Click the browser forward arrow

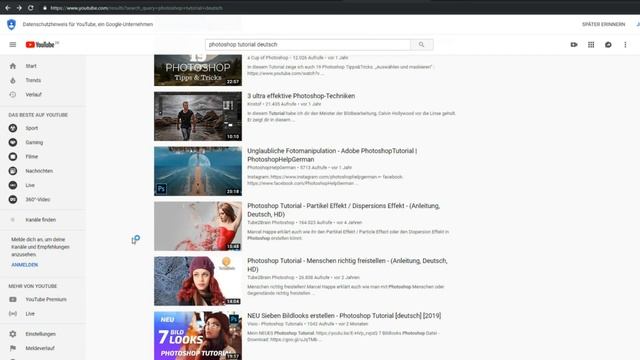point(19,8)
